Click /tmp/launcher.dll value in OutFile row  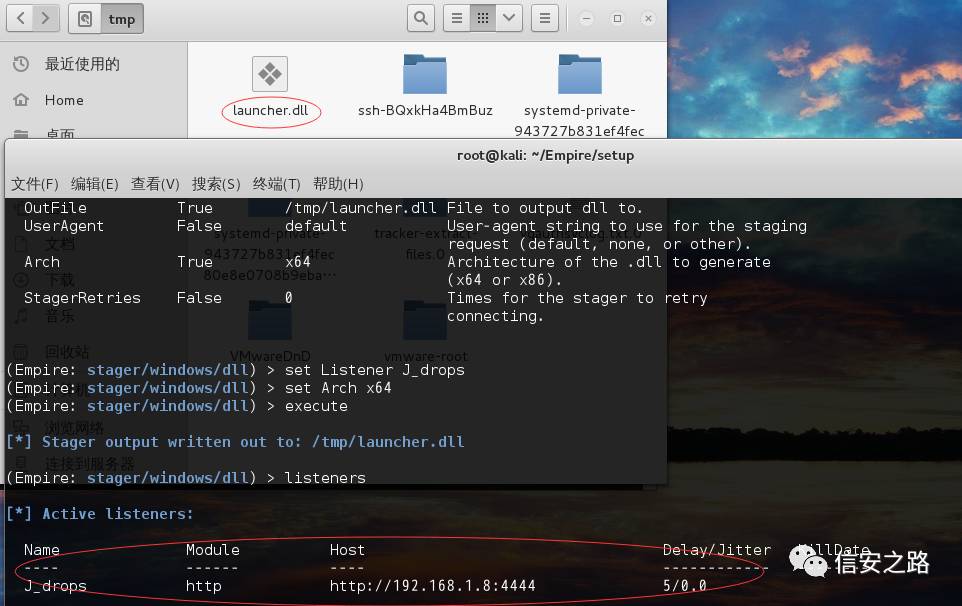tap(361, 208)
